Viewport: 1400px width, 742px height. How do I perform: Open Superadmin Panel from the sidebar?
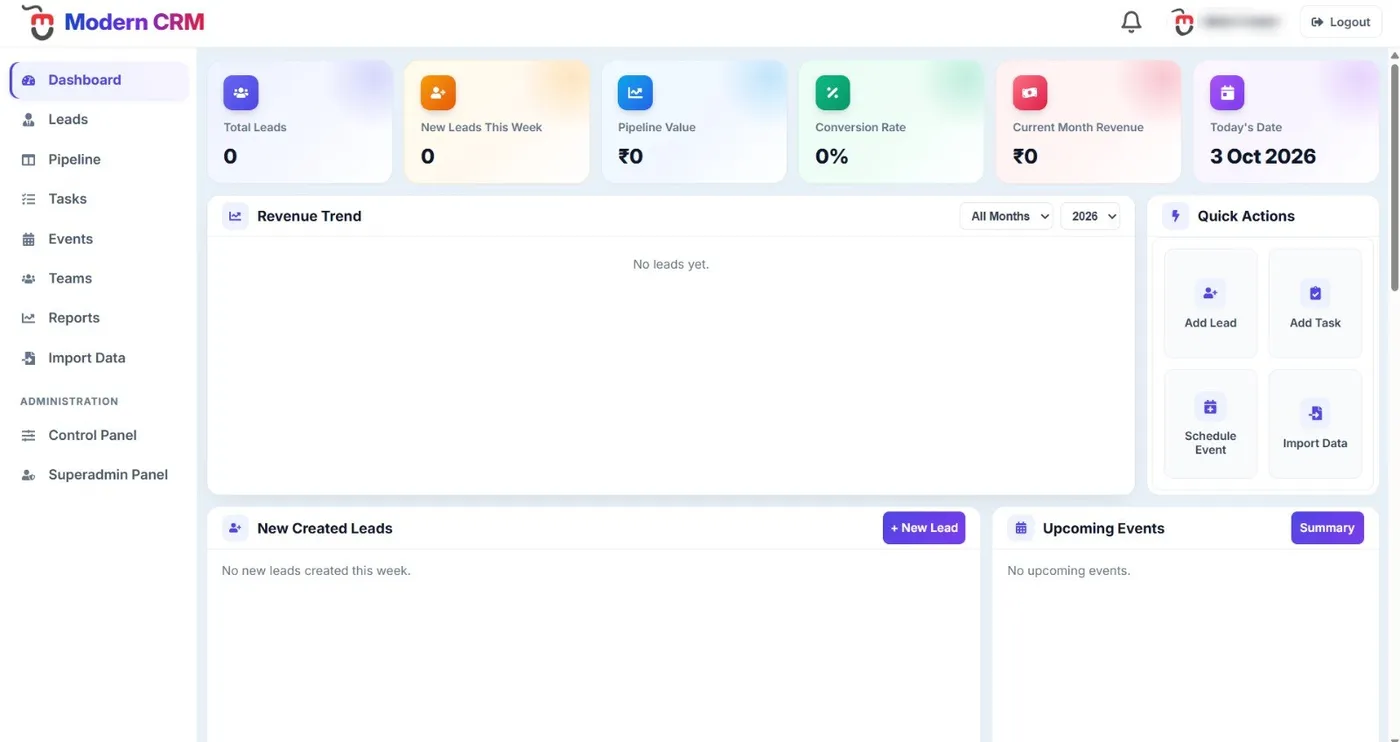point(99,475)
